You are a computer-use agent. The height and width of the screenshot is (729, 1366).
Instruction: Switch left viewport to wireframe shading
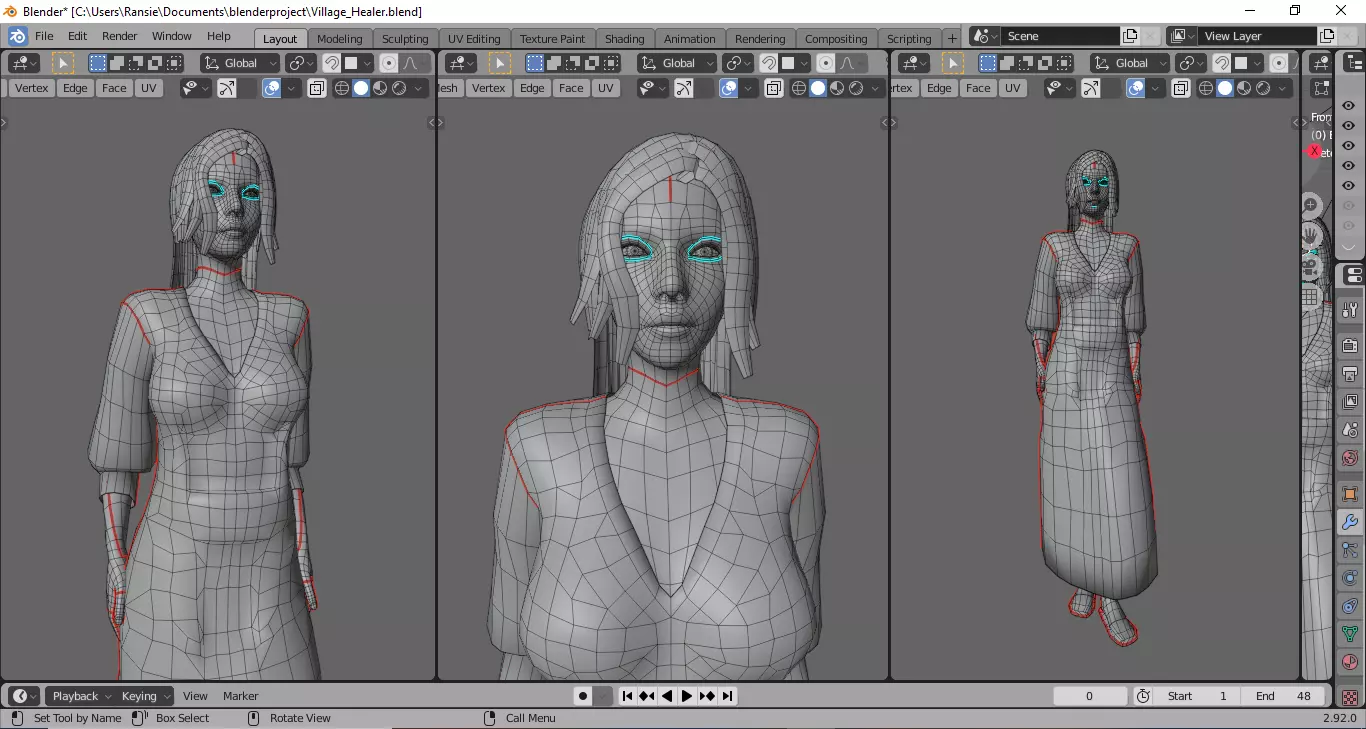[x=342, y=88]
